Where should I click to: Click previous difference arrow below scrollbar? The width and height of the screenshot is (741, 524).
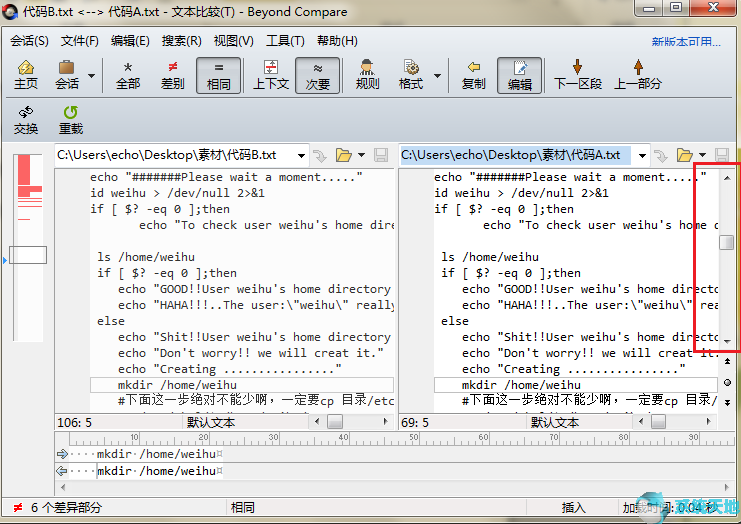[x=727, y=361]
